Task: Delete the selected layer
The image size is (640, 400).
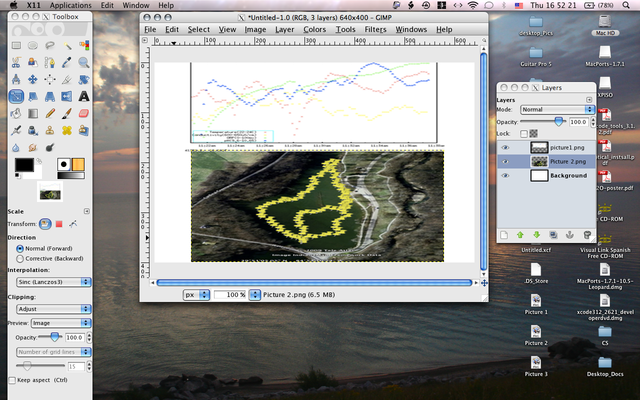Action: pos(587,235)
